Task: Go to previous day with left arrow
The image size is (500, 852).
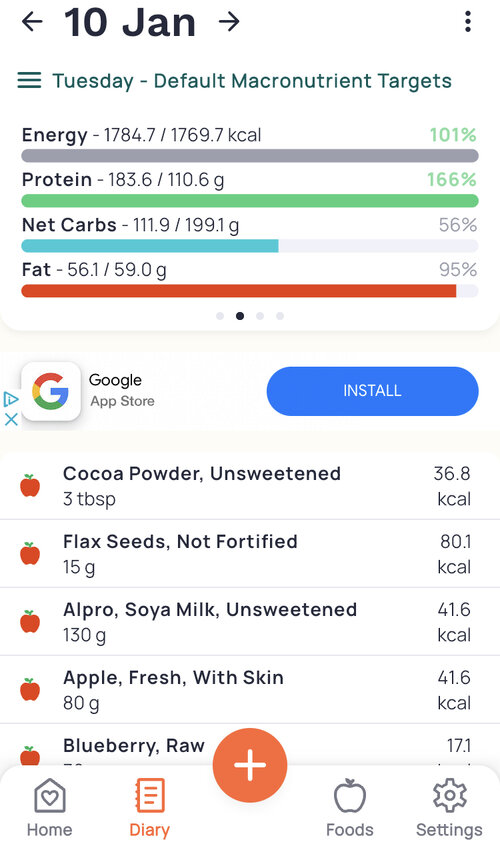Action: click(x=32, y=22)
